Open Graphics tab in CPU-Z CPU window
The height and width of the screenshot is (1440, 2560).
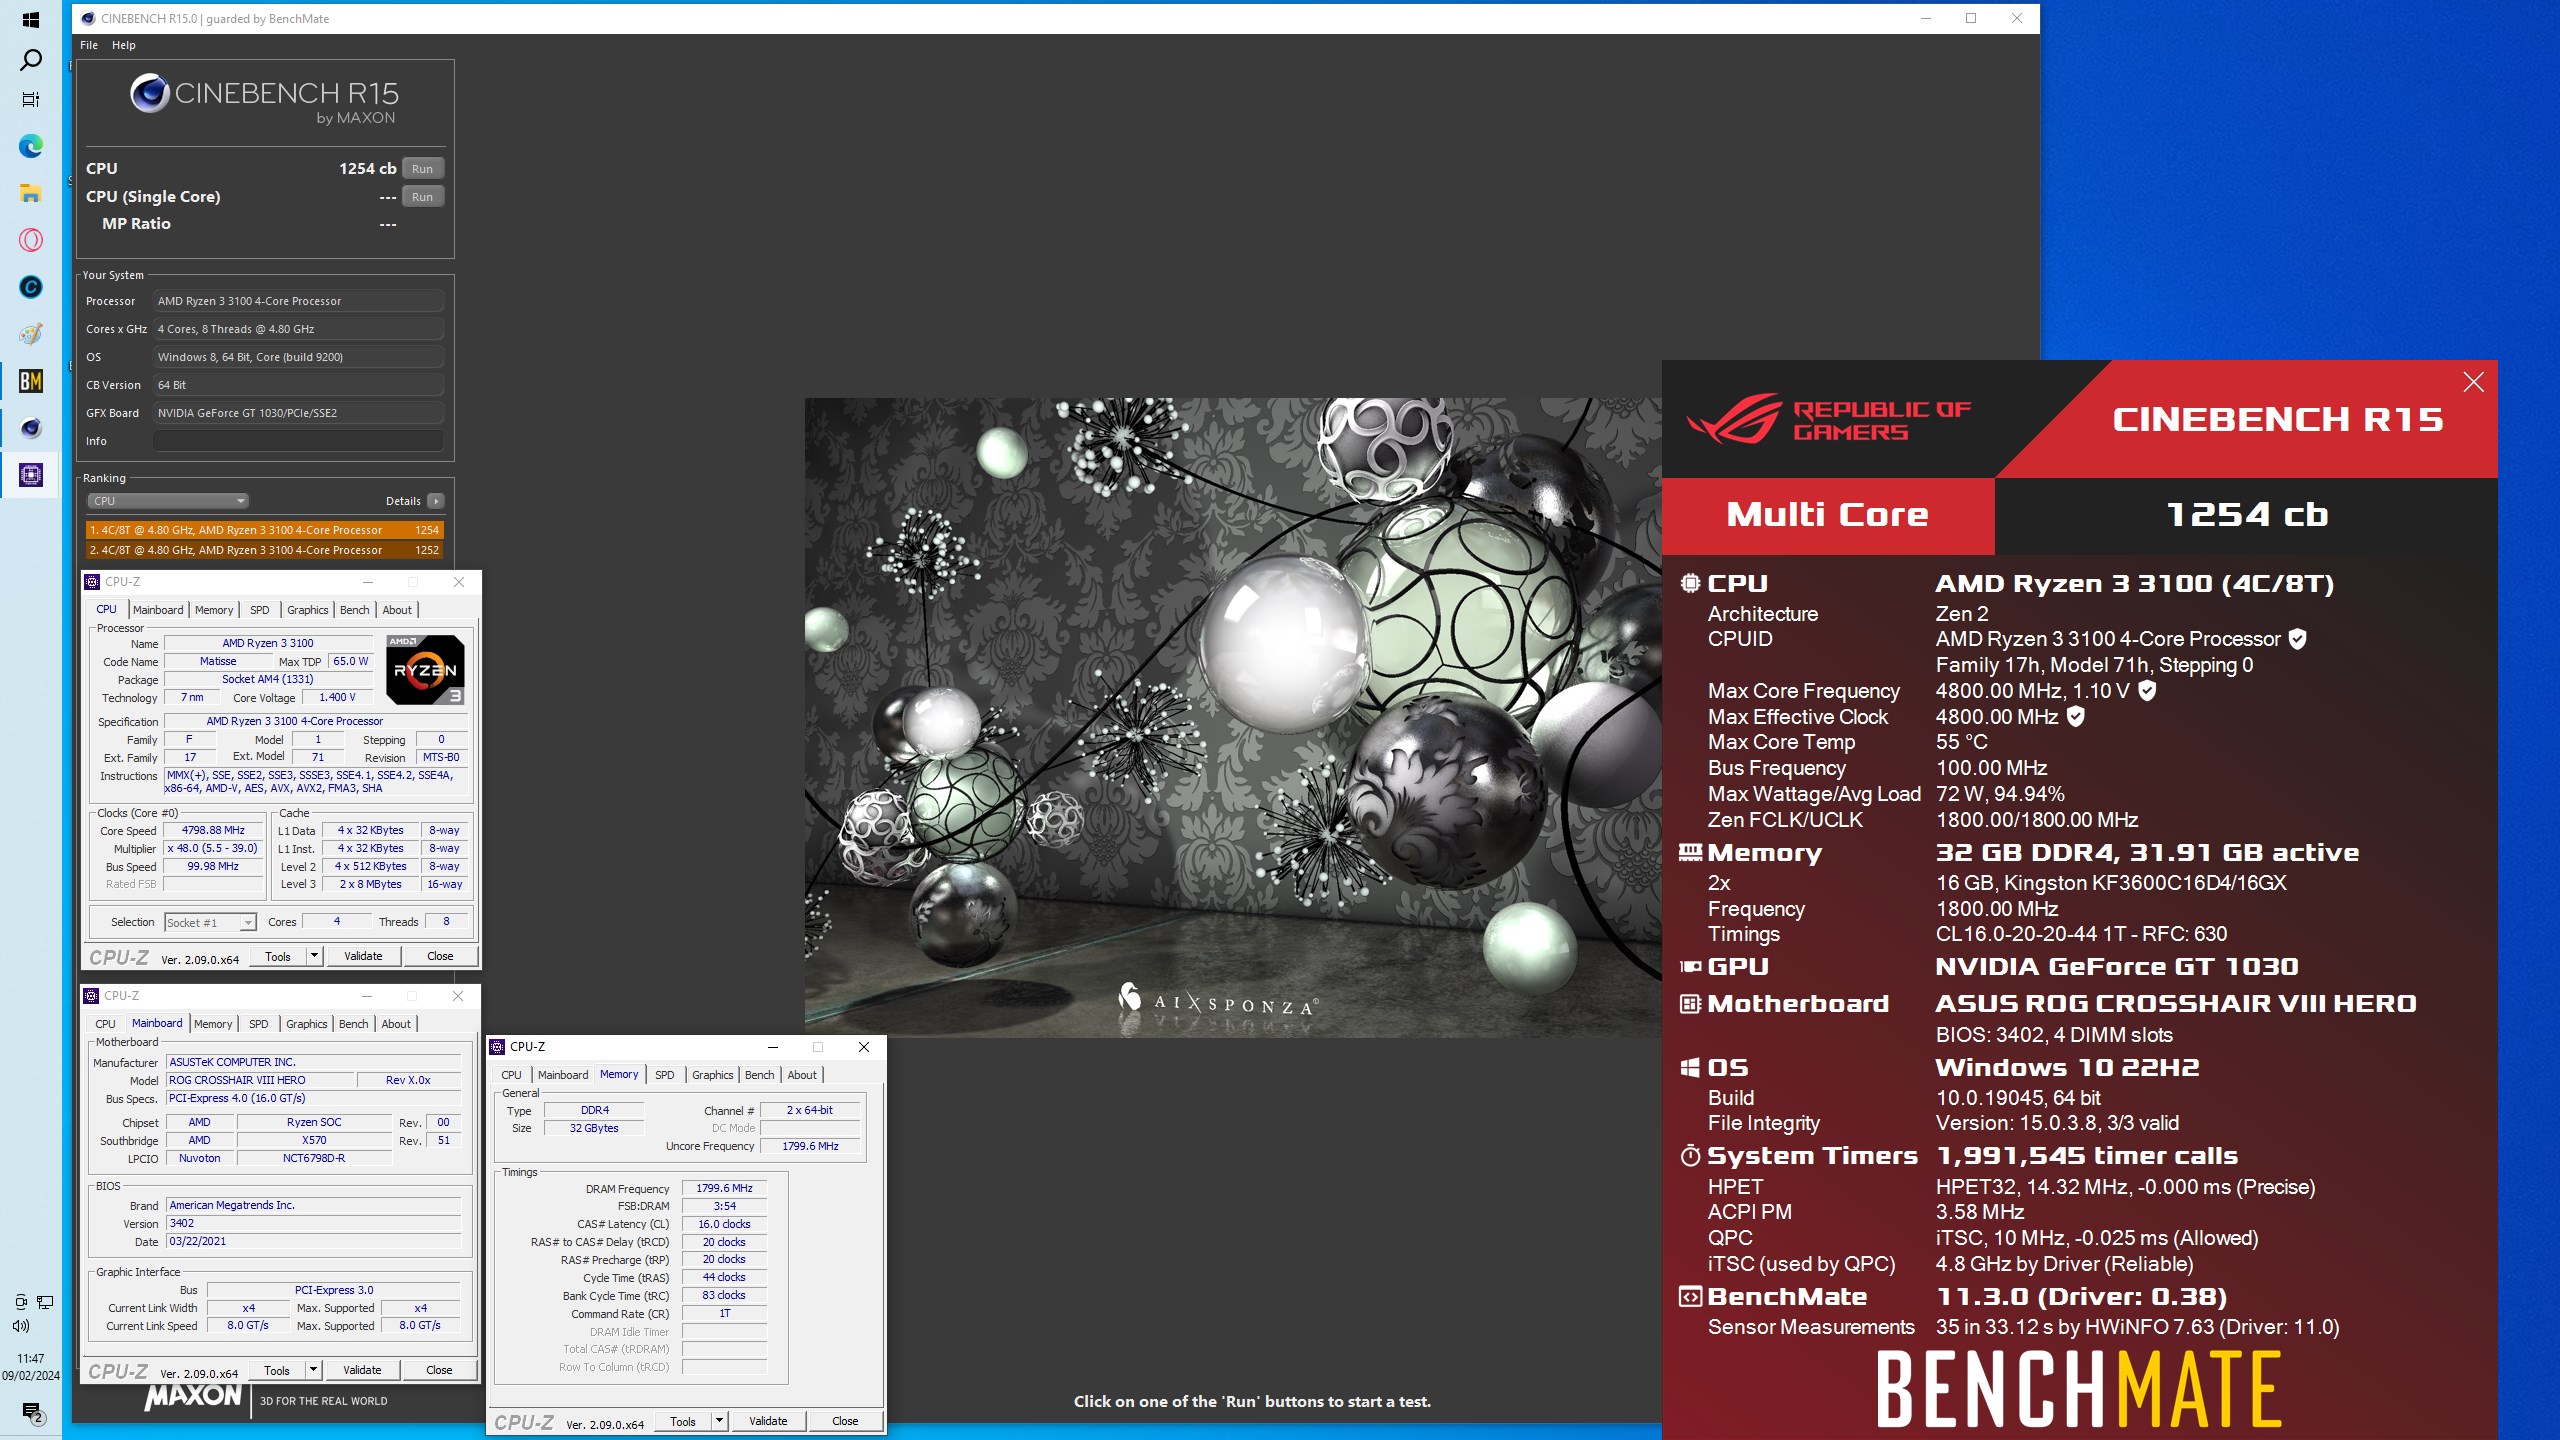click(307, 610)
